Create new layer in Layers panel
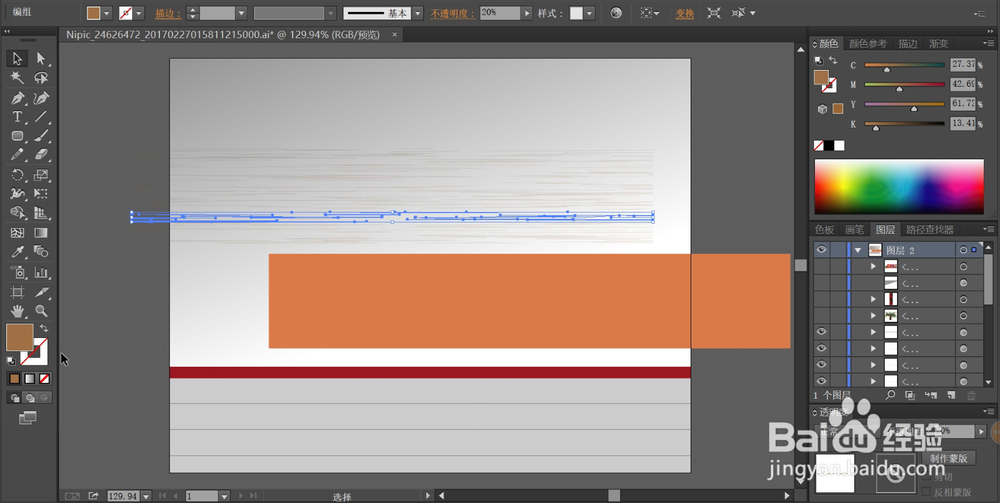Screen dimensions: 1000x503 951,396
